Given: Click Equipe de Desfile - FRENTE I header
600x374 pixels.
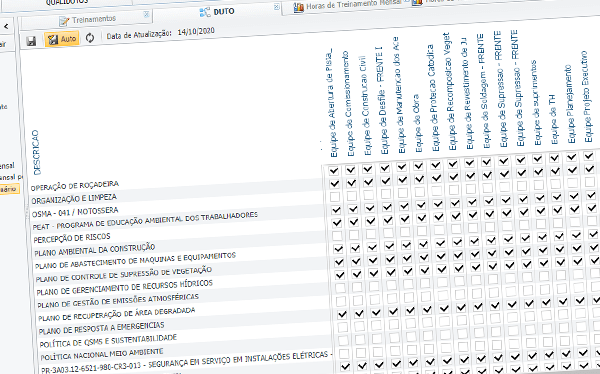Looking at the screenshot, I should tap(383, 100).
